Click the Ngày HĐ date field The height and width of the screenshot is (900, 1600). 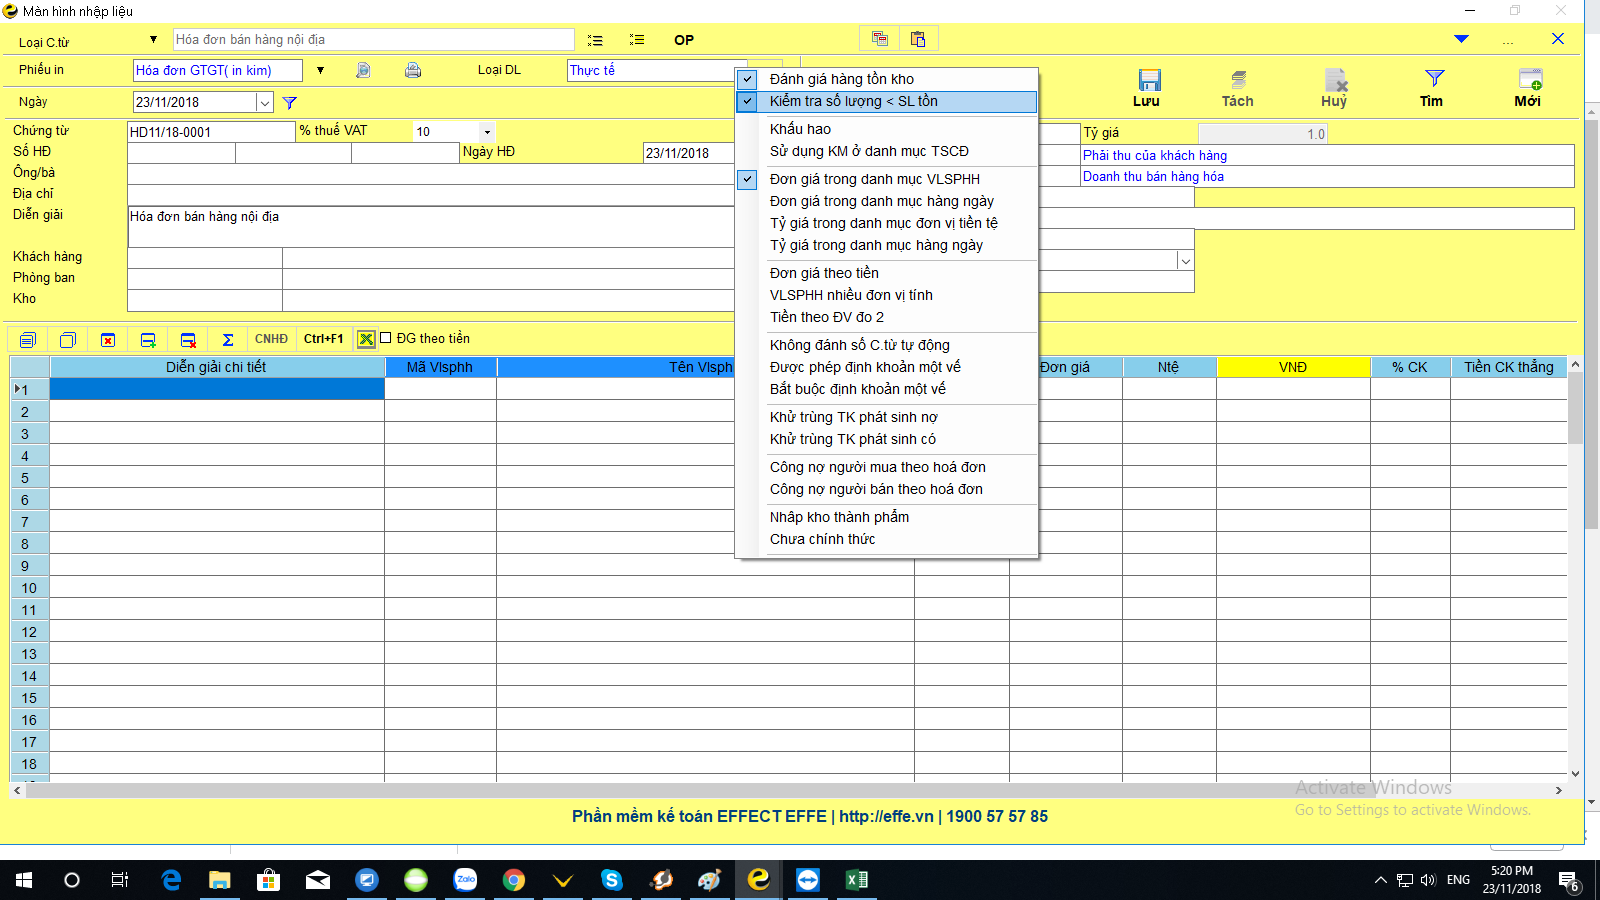[688, 153]
